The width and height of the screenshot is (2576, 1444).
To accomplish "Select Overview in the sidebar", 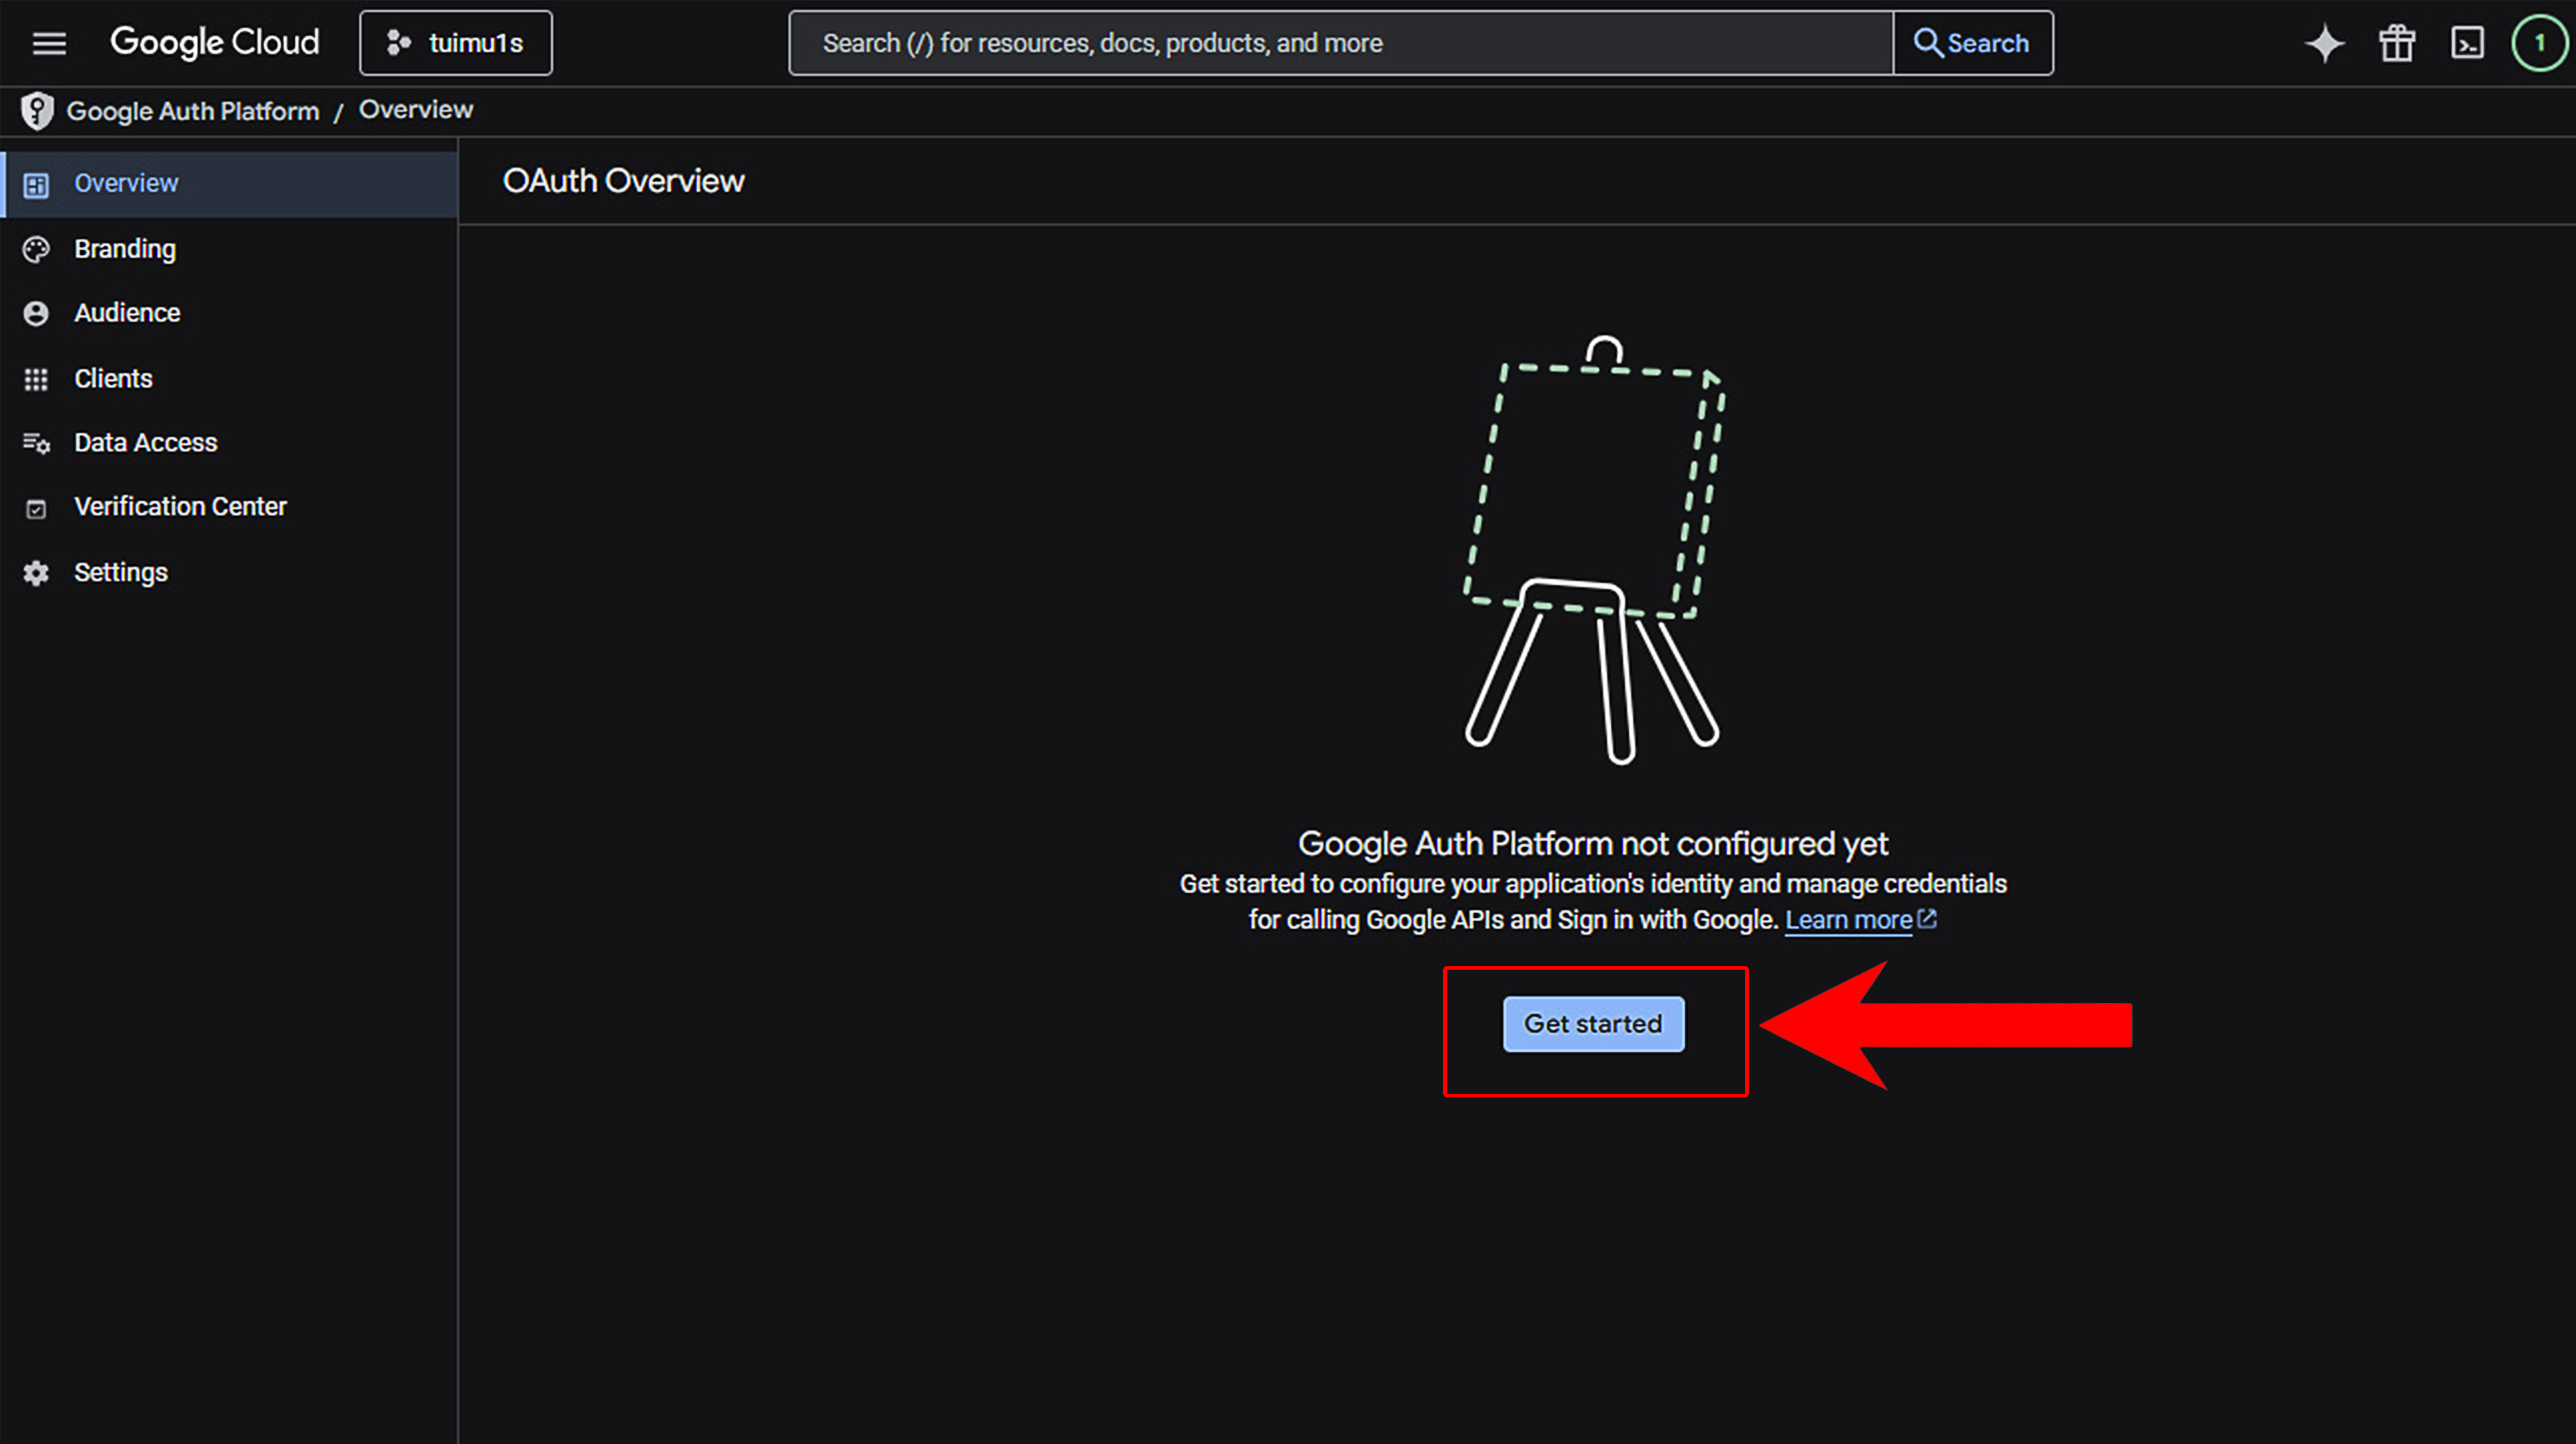I will (x=127, y=184).
